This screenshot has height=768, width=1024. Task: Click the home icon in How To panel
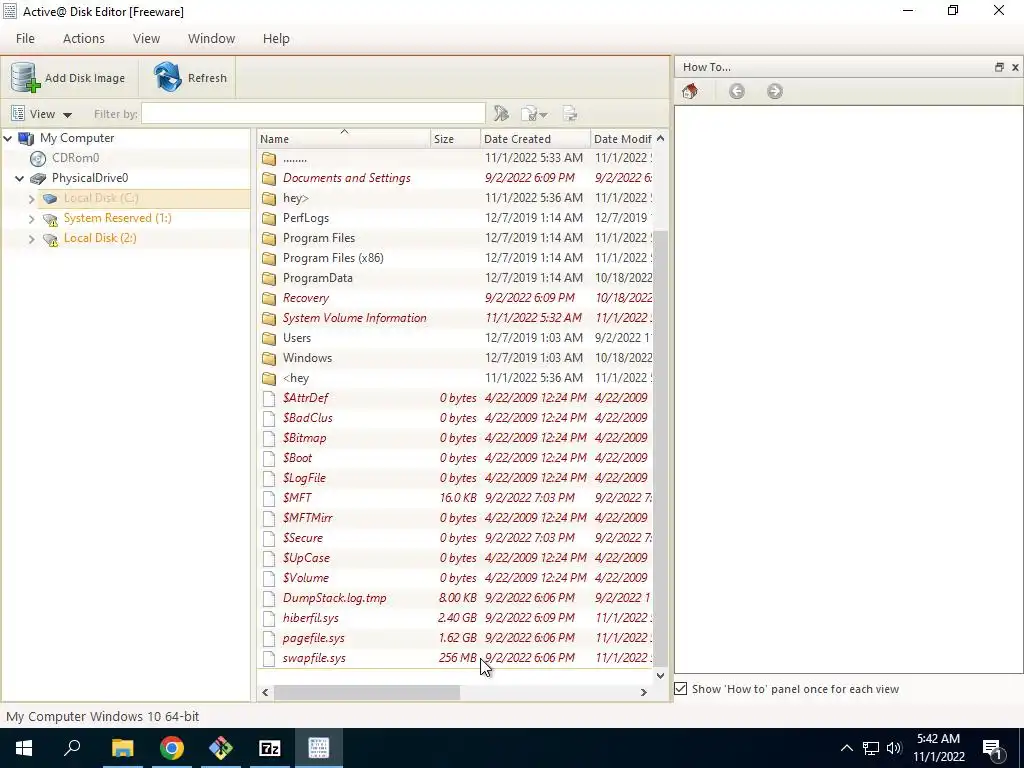[x=690, y=91]
